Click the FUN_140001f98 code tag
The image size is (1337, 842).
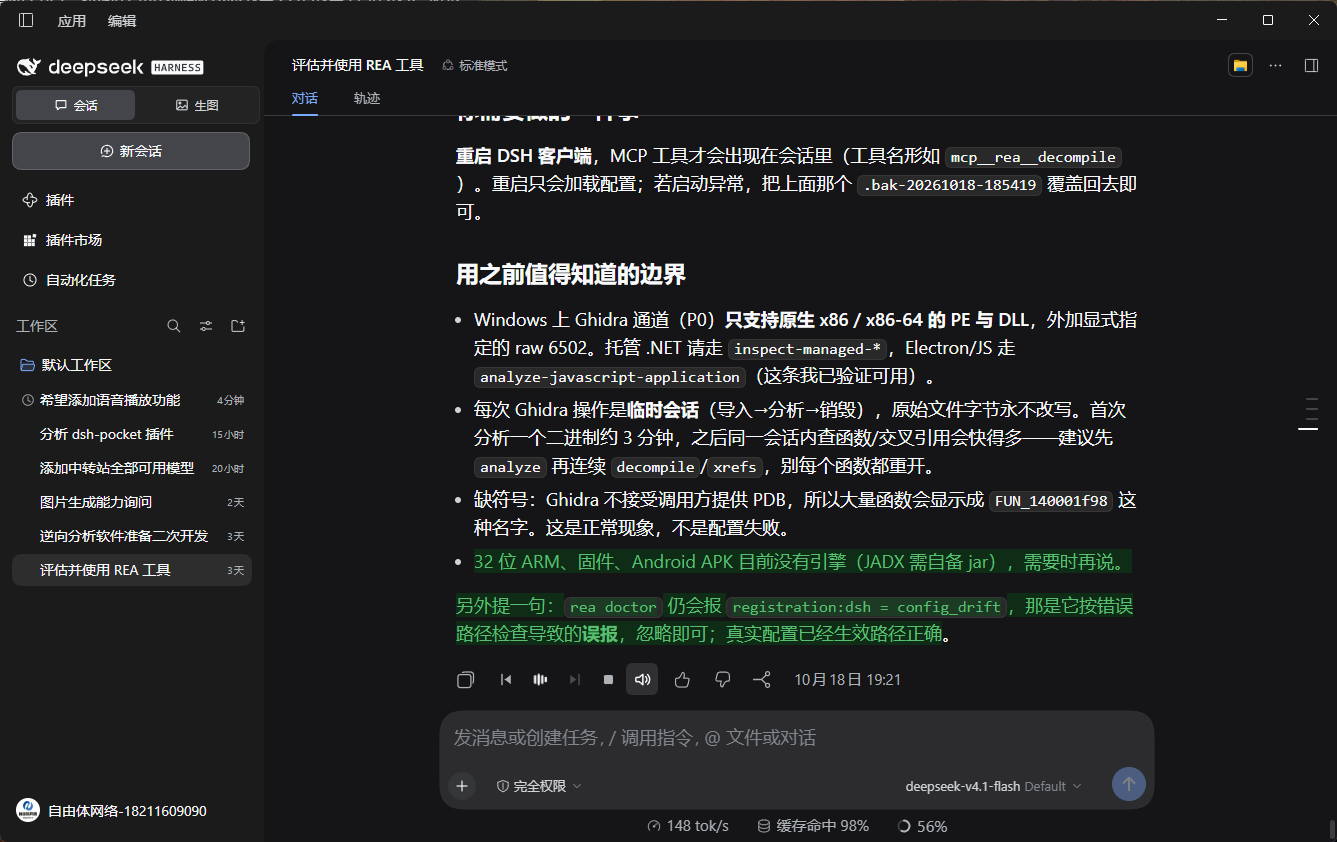(1051, 501)
